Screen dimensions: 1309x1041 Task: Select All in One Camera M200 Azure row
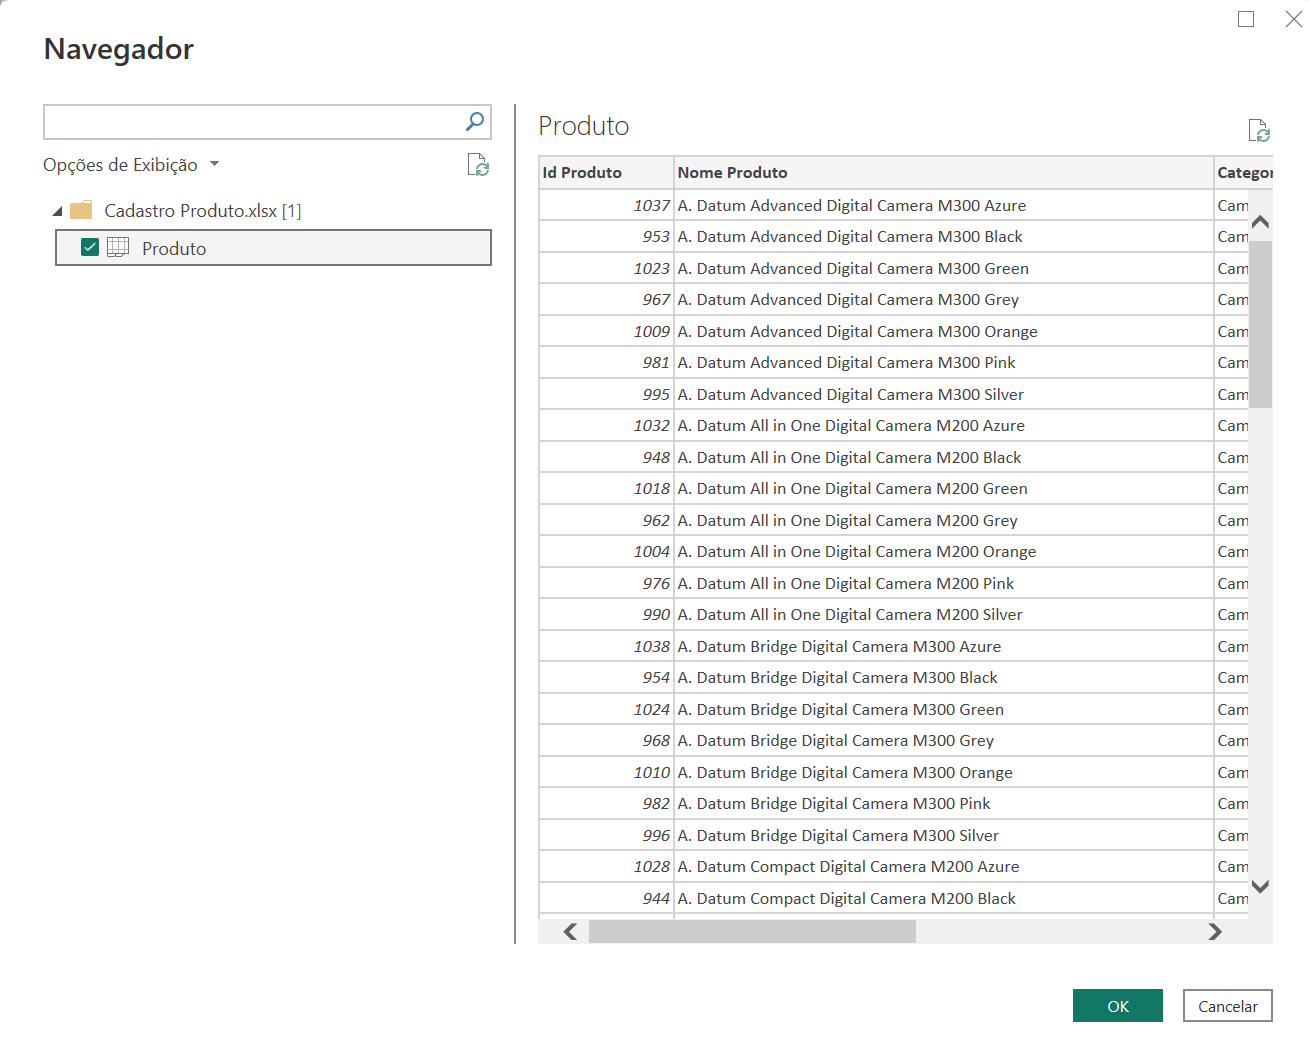(x=893, y=425)
